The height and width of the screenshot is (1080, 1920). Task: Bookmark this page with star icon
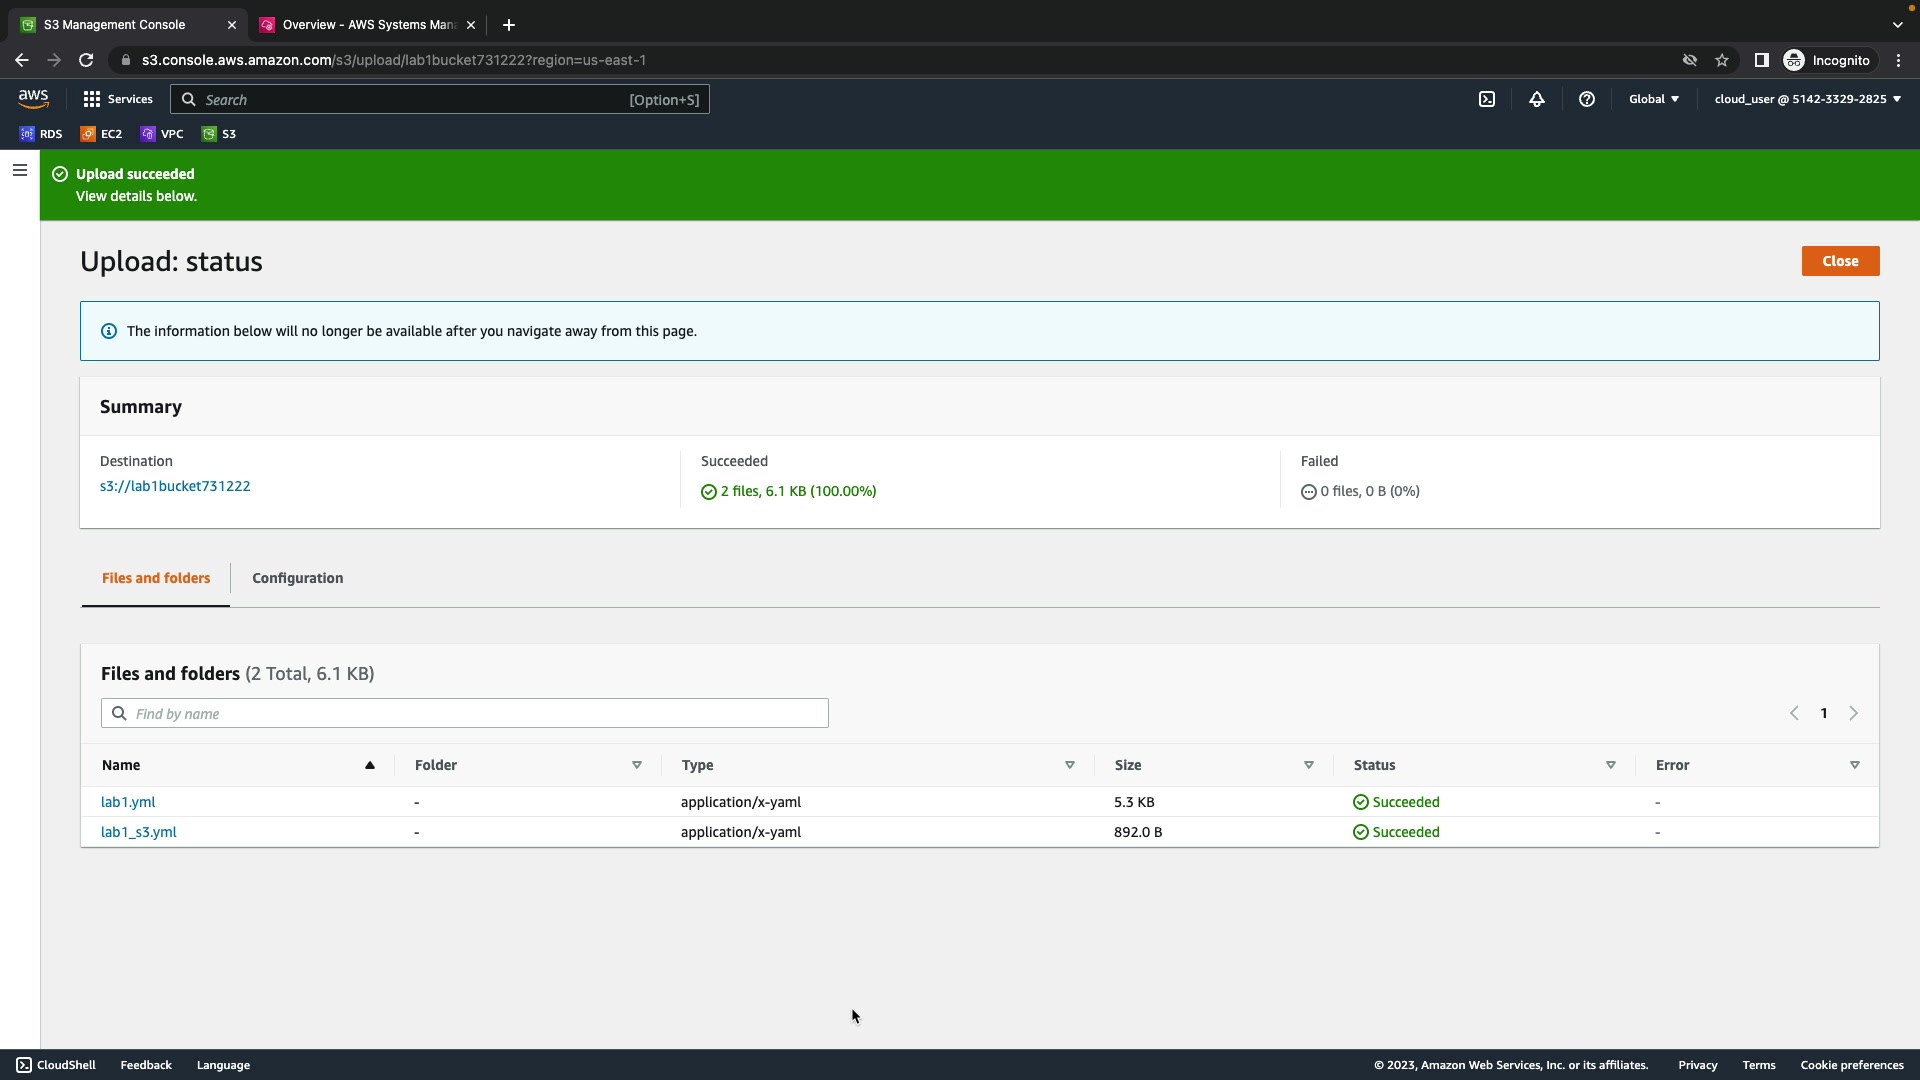click(x=1722, y=60)
